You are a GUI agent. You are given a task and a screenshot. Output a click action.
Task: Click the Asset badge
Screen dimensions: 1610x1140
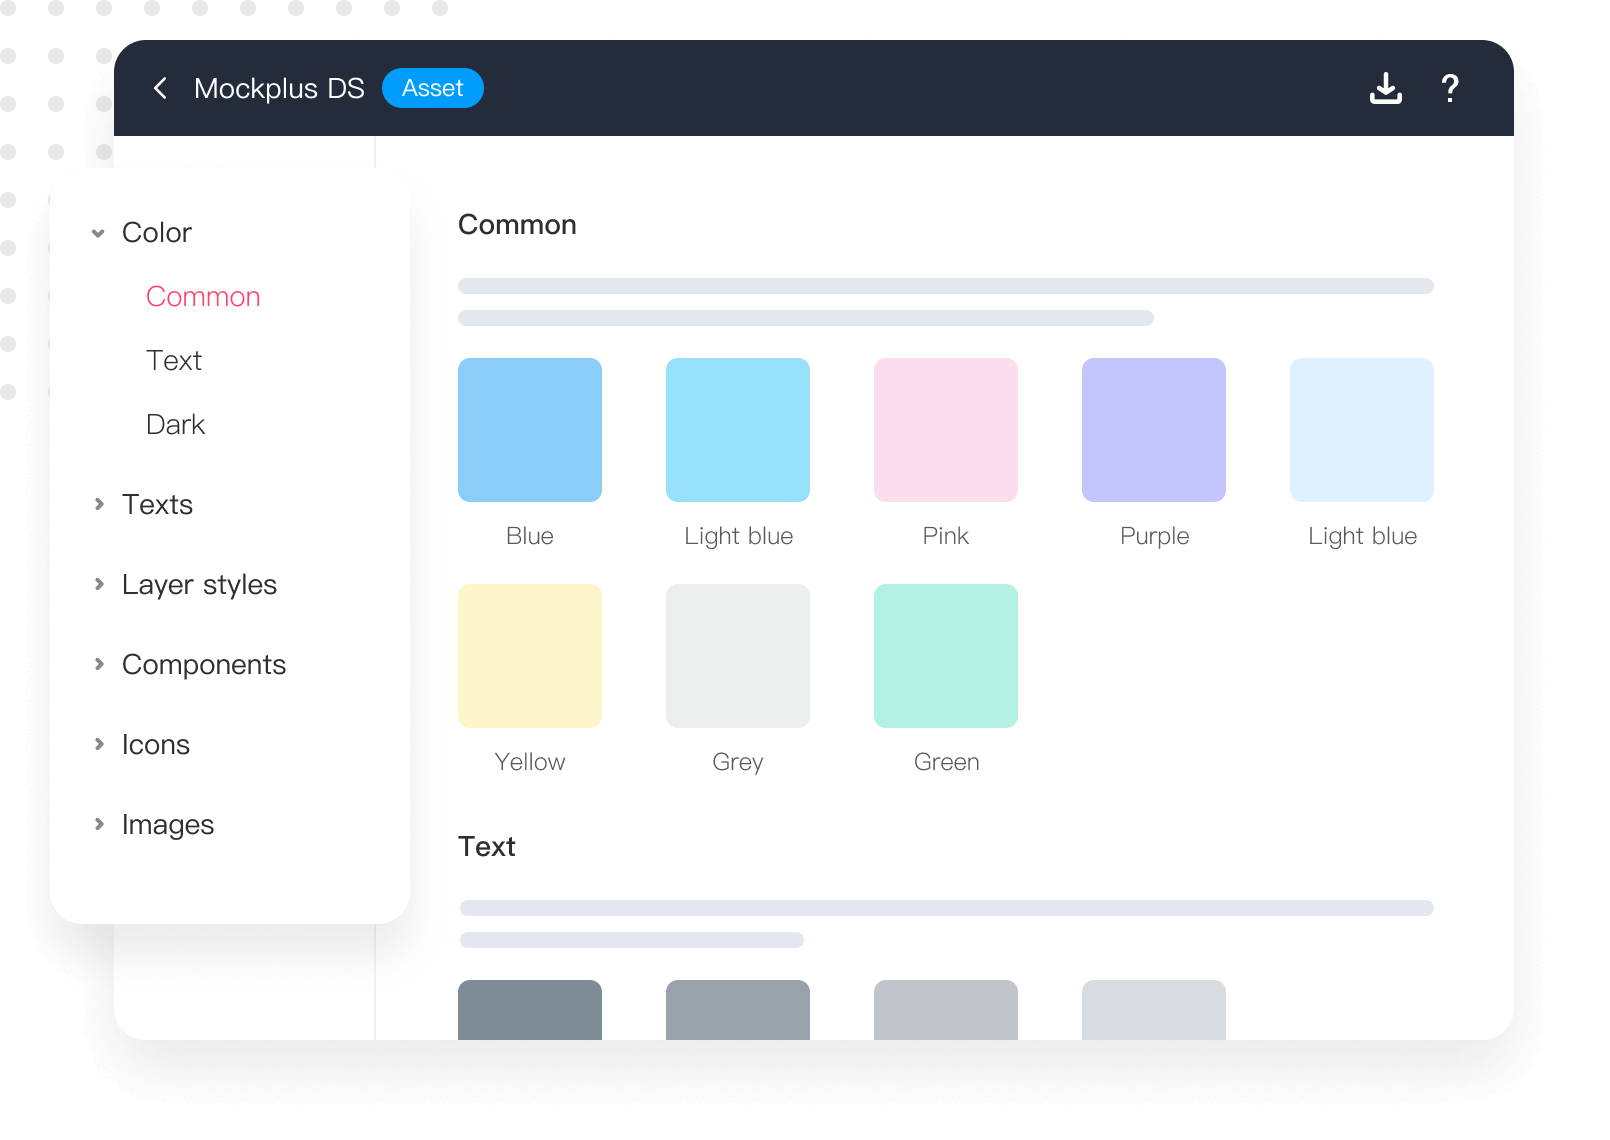click(432, 88)
